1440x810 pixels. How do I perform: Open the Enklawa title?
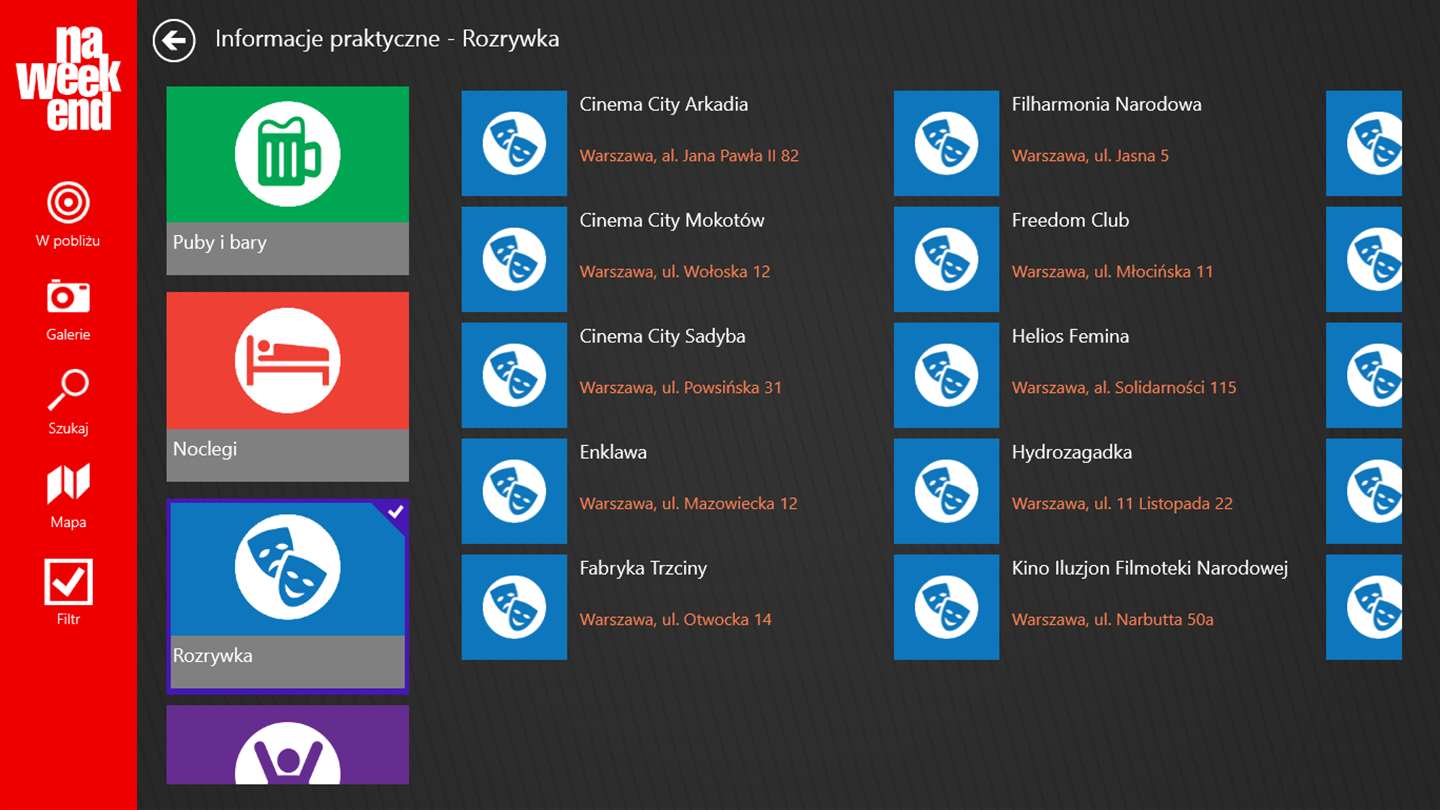[613, 452]
